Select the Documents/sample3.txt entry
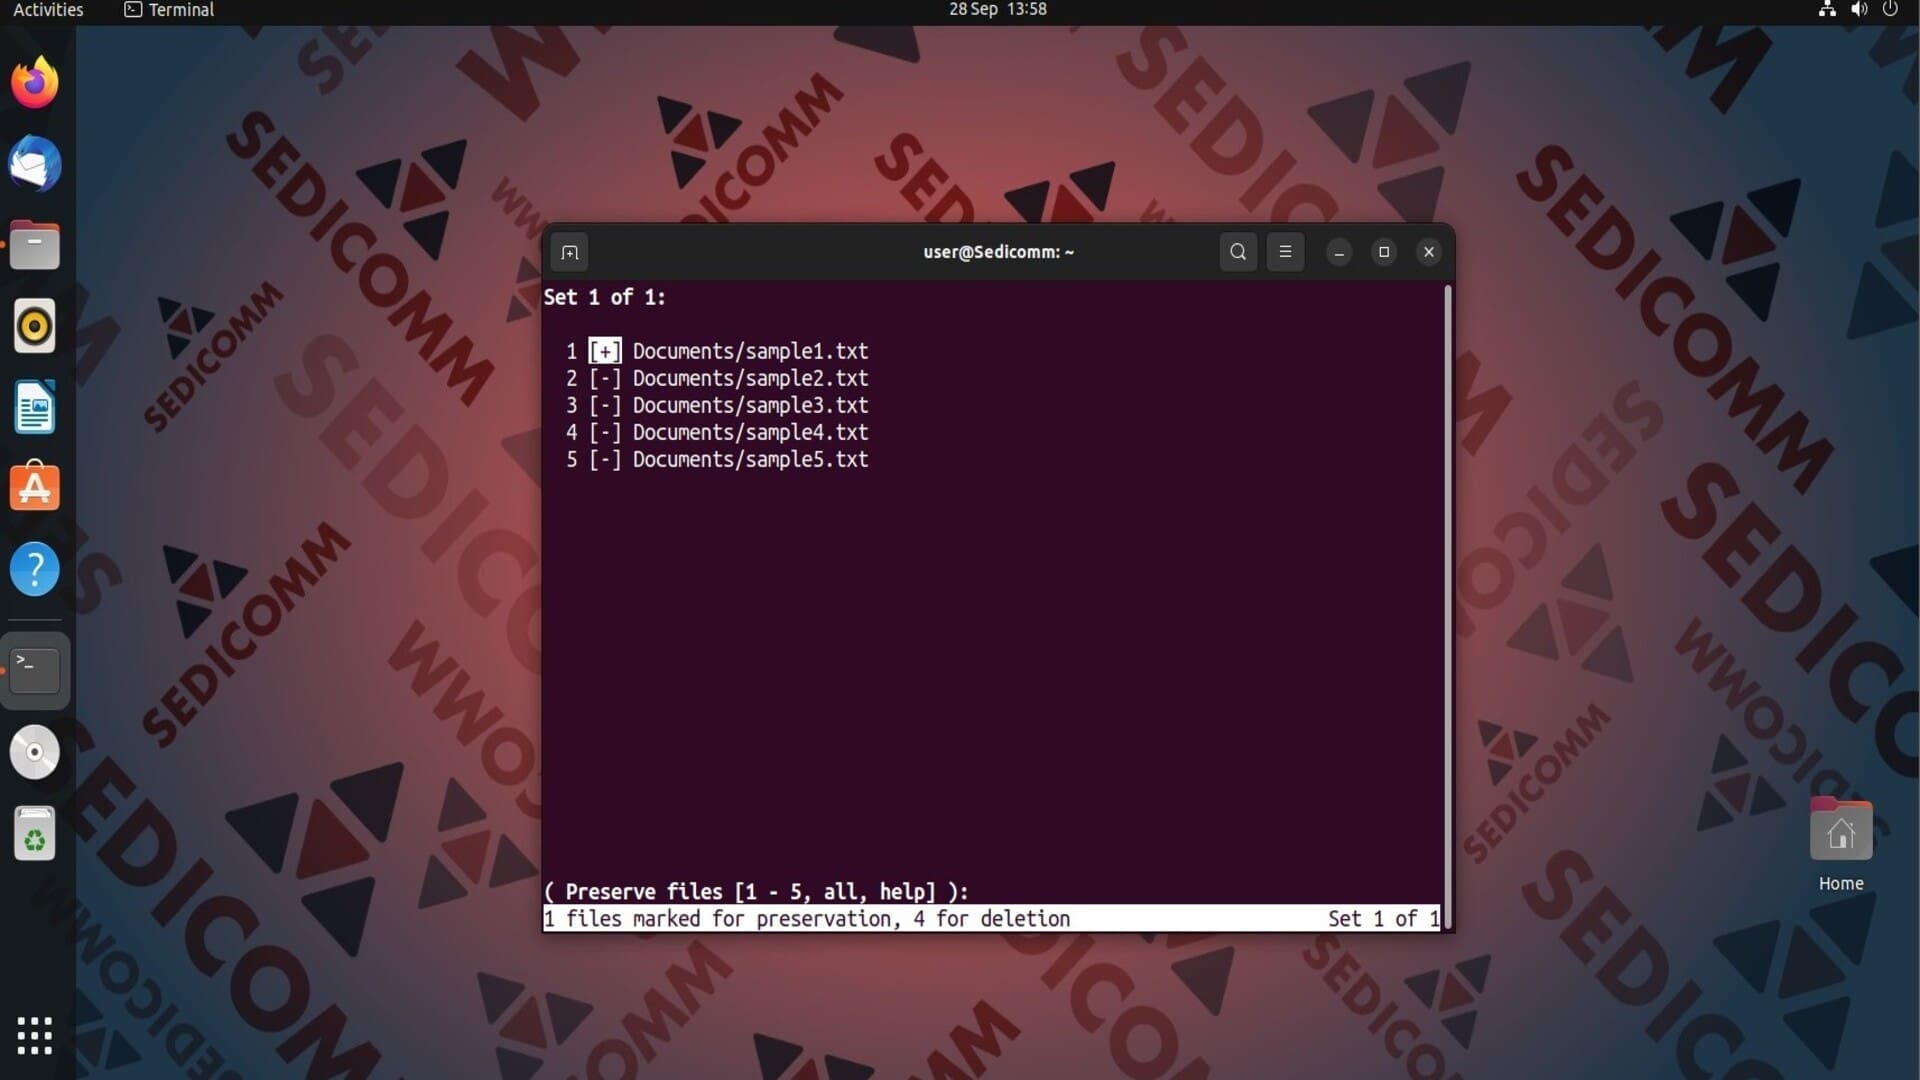The image size is (1920, 1080). pos(751,405)
